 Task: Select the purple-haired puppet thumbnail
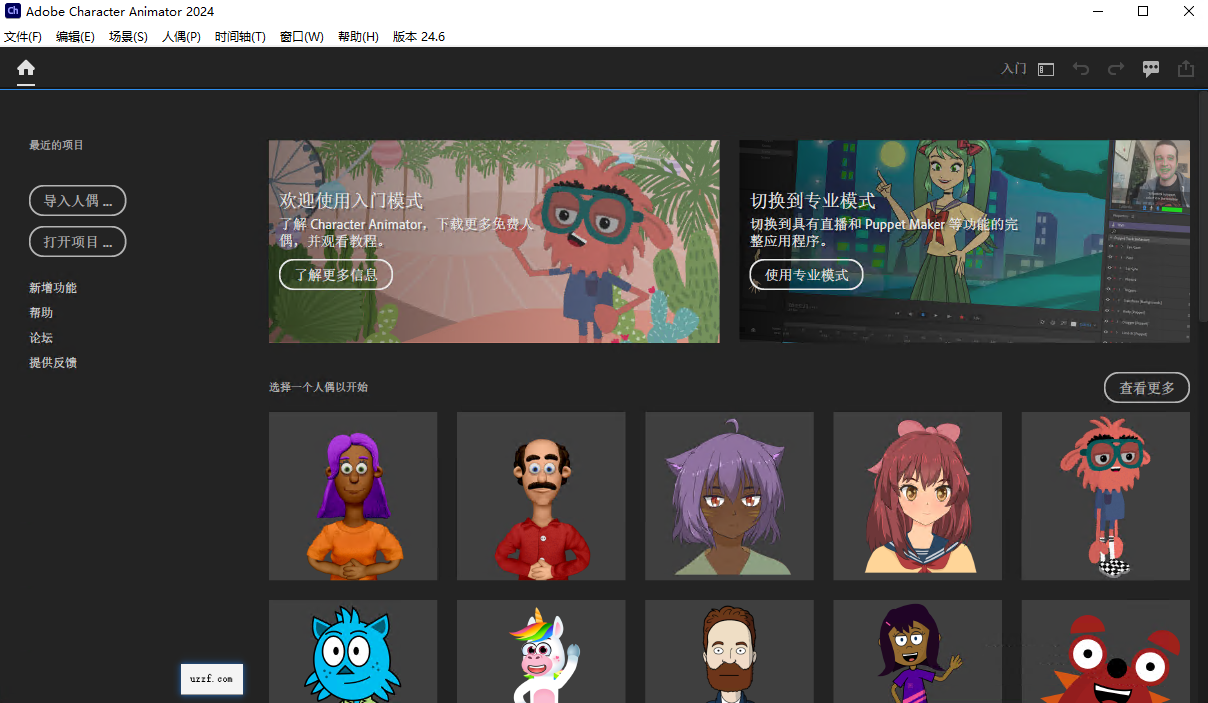[x=352, y=496]
